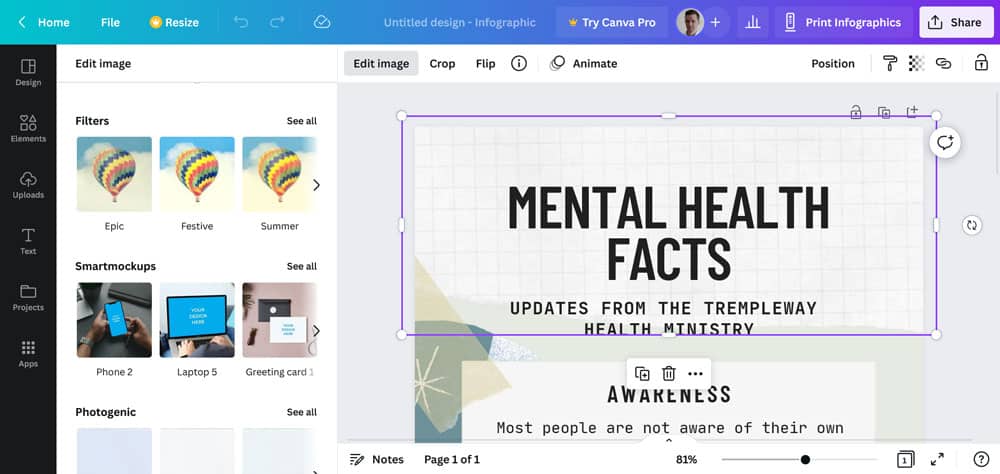
Task: Open the File menu
Action: pos(110,22)
